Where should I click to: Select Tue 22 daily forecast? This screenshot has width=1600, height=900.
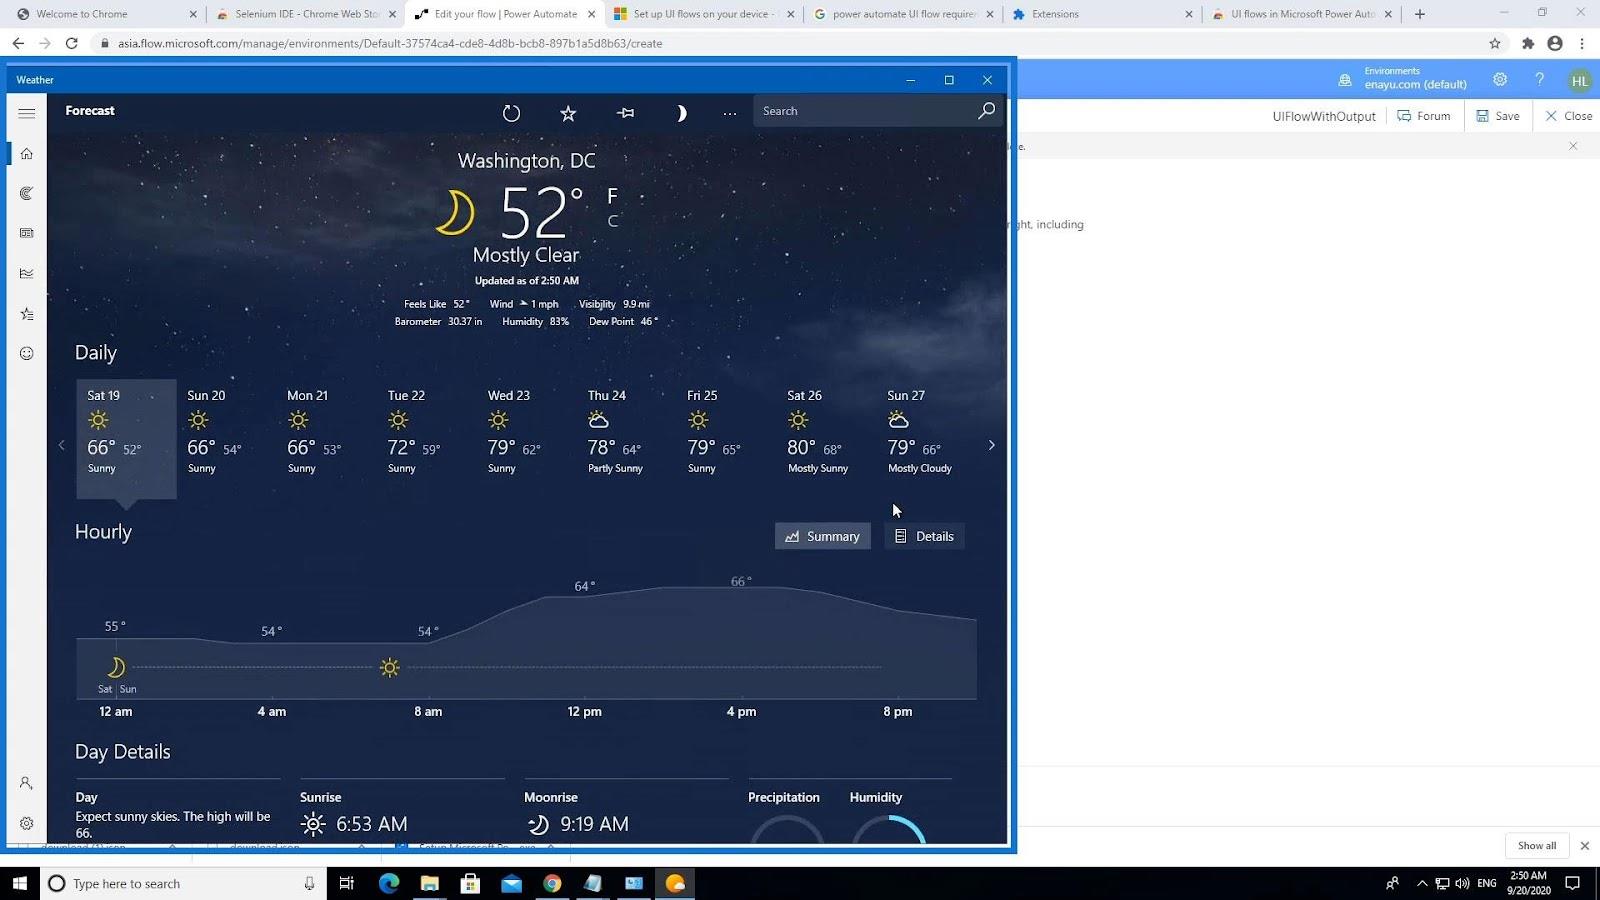pos(426,438)
